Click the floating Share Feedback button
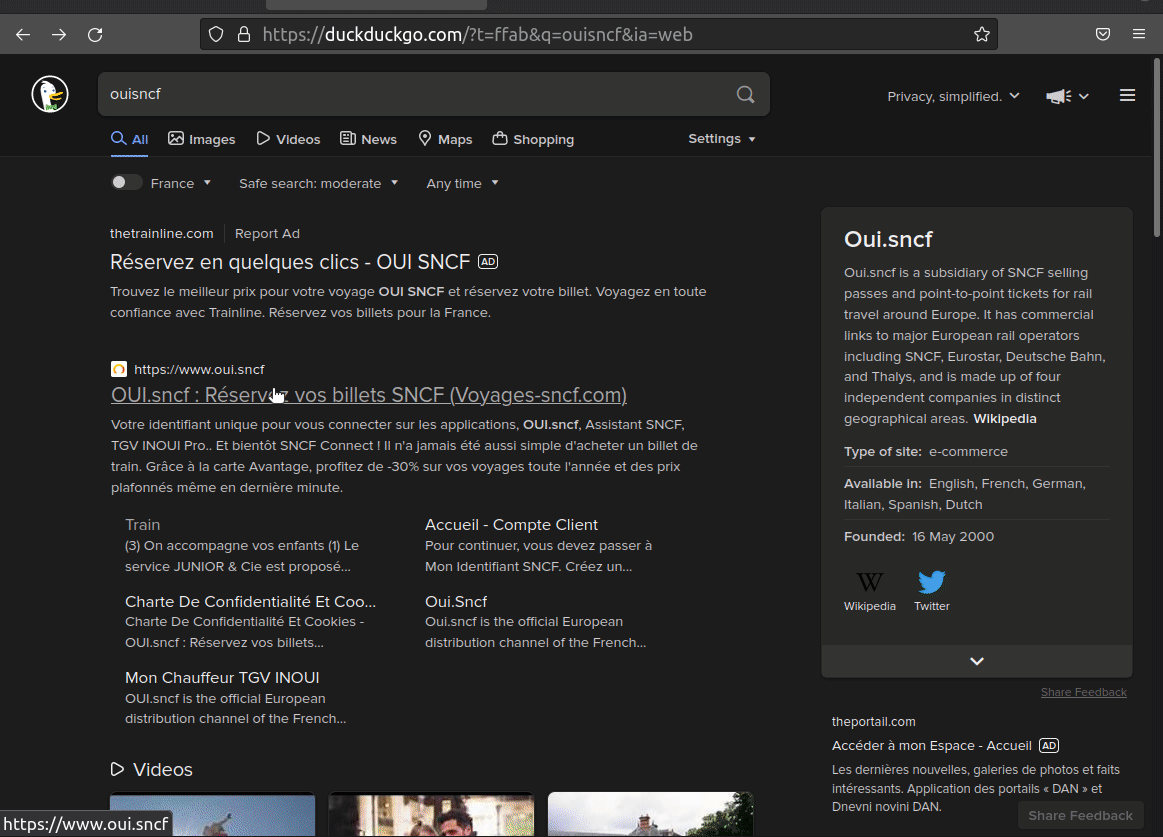This screenshot has height=837, width=1163. tap(1081, 815)
